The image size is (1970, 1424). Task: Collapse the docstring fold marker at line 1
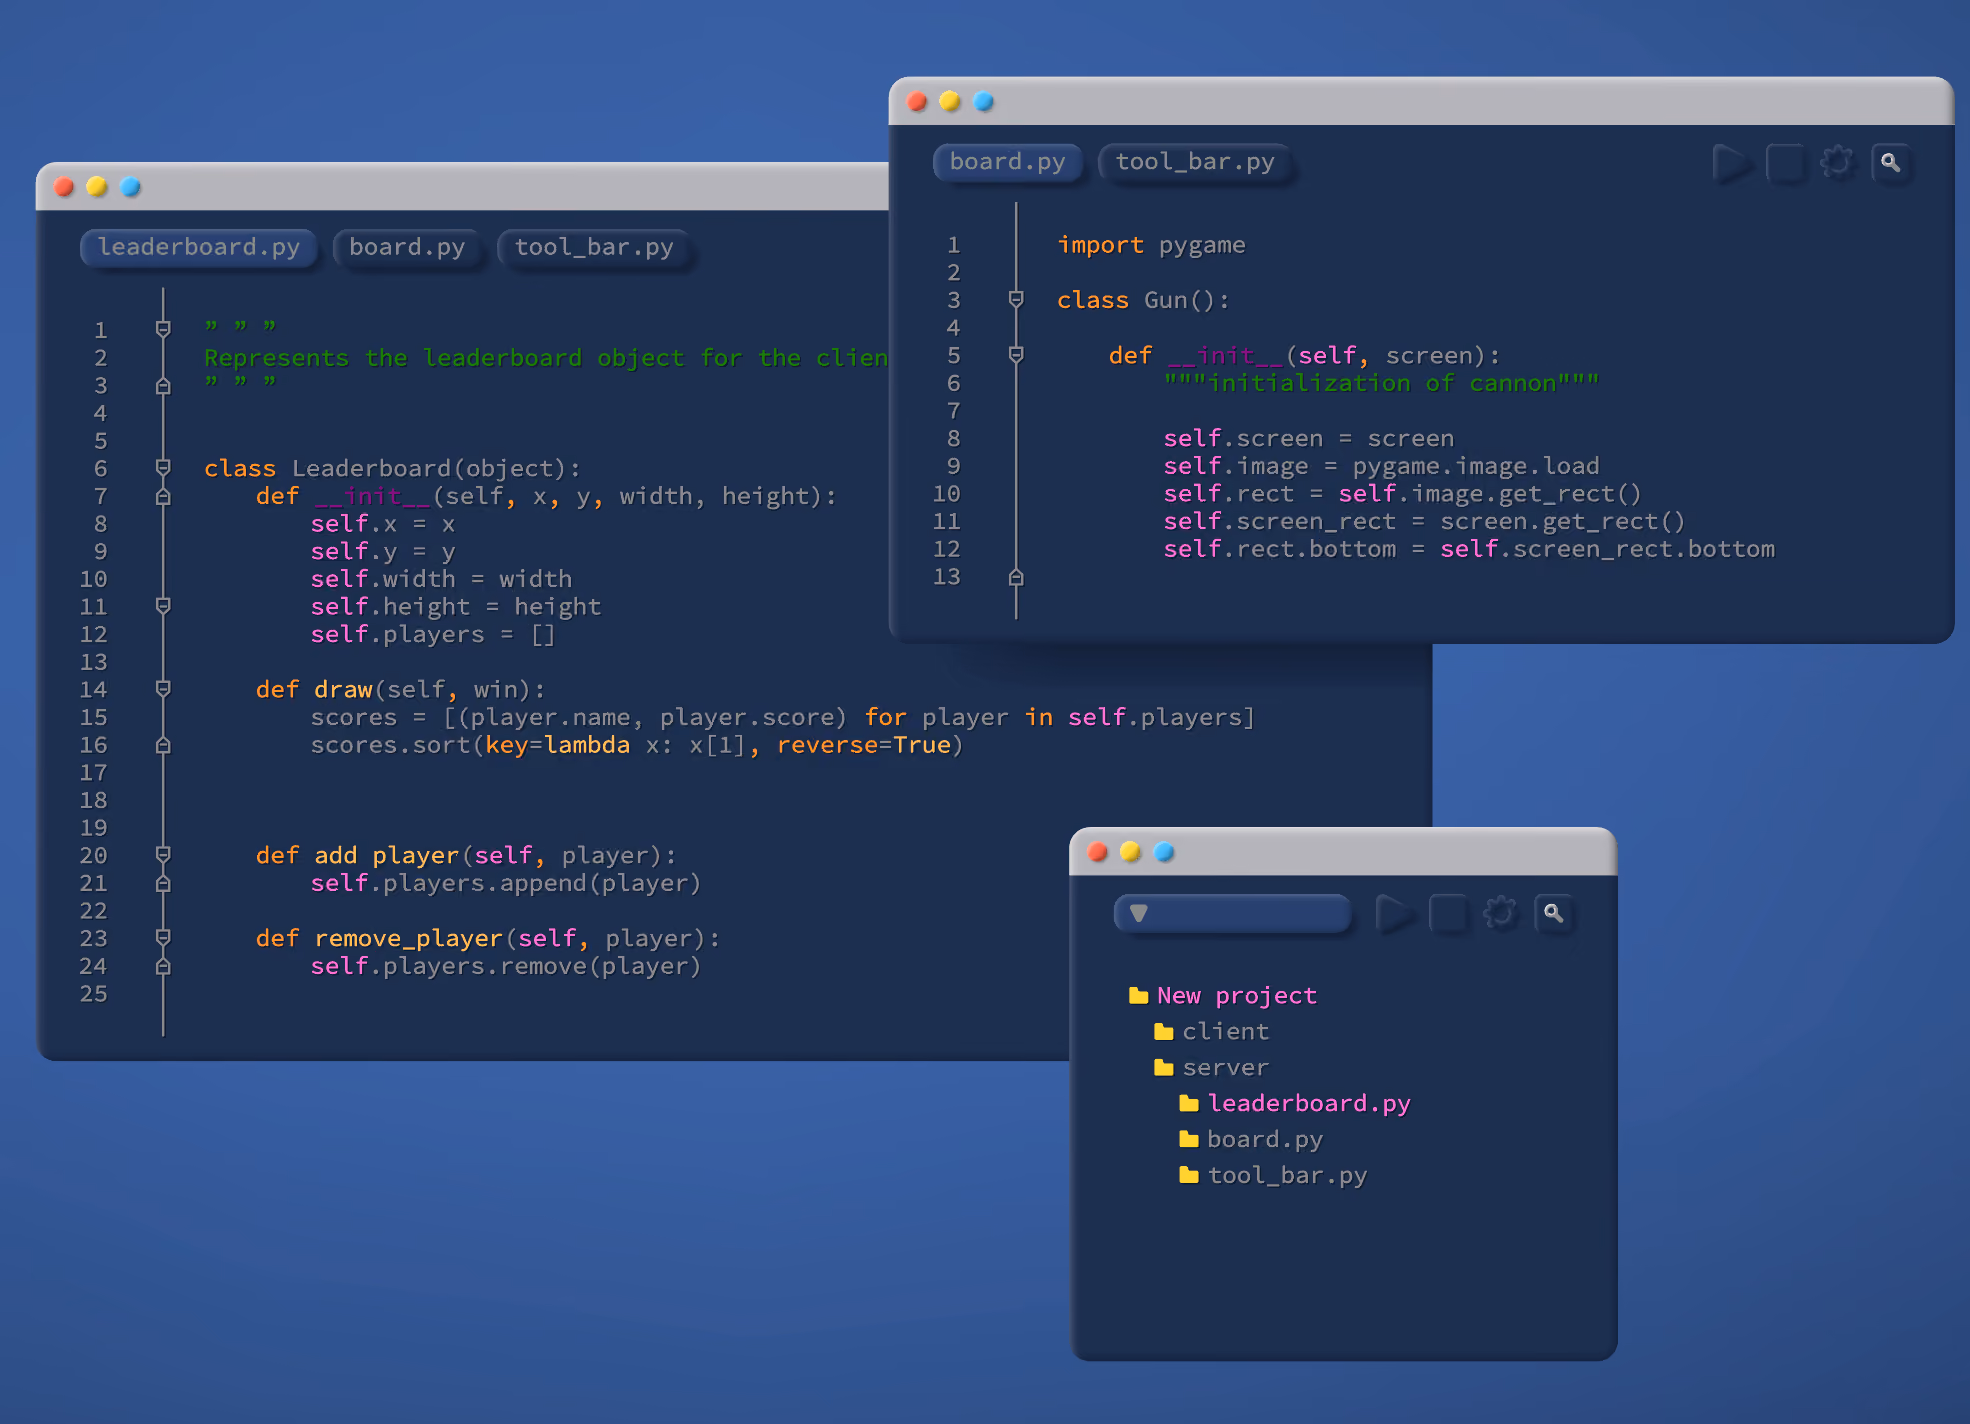(163, 329)
